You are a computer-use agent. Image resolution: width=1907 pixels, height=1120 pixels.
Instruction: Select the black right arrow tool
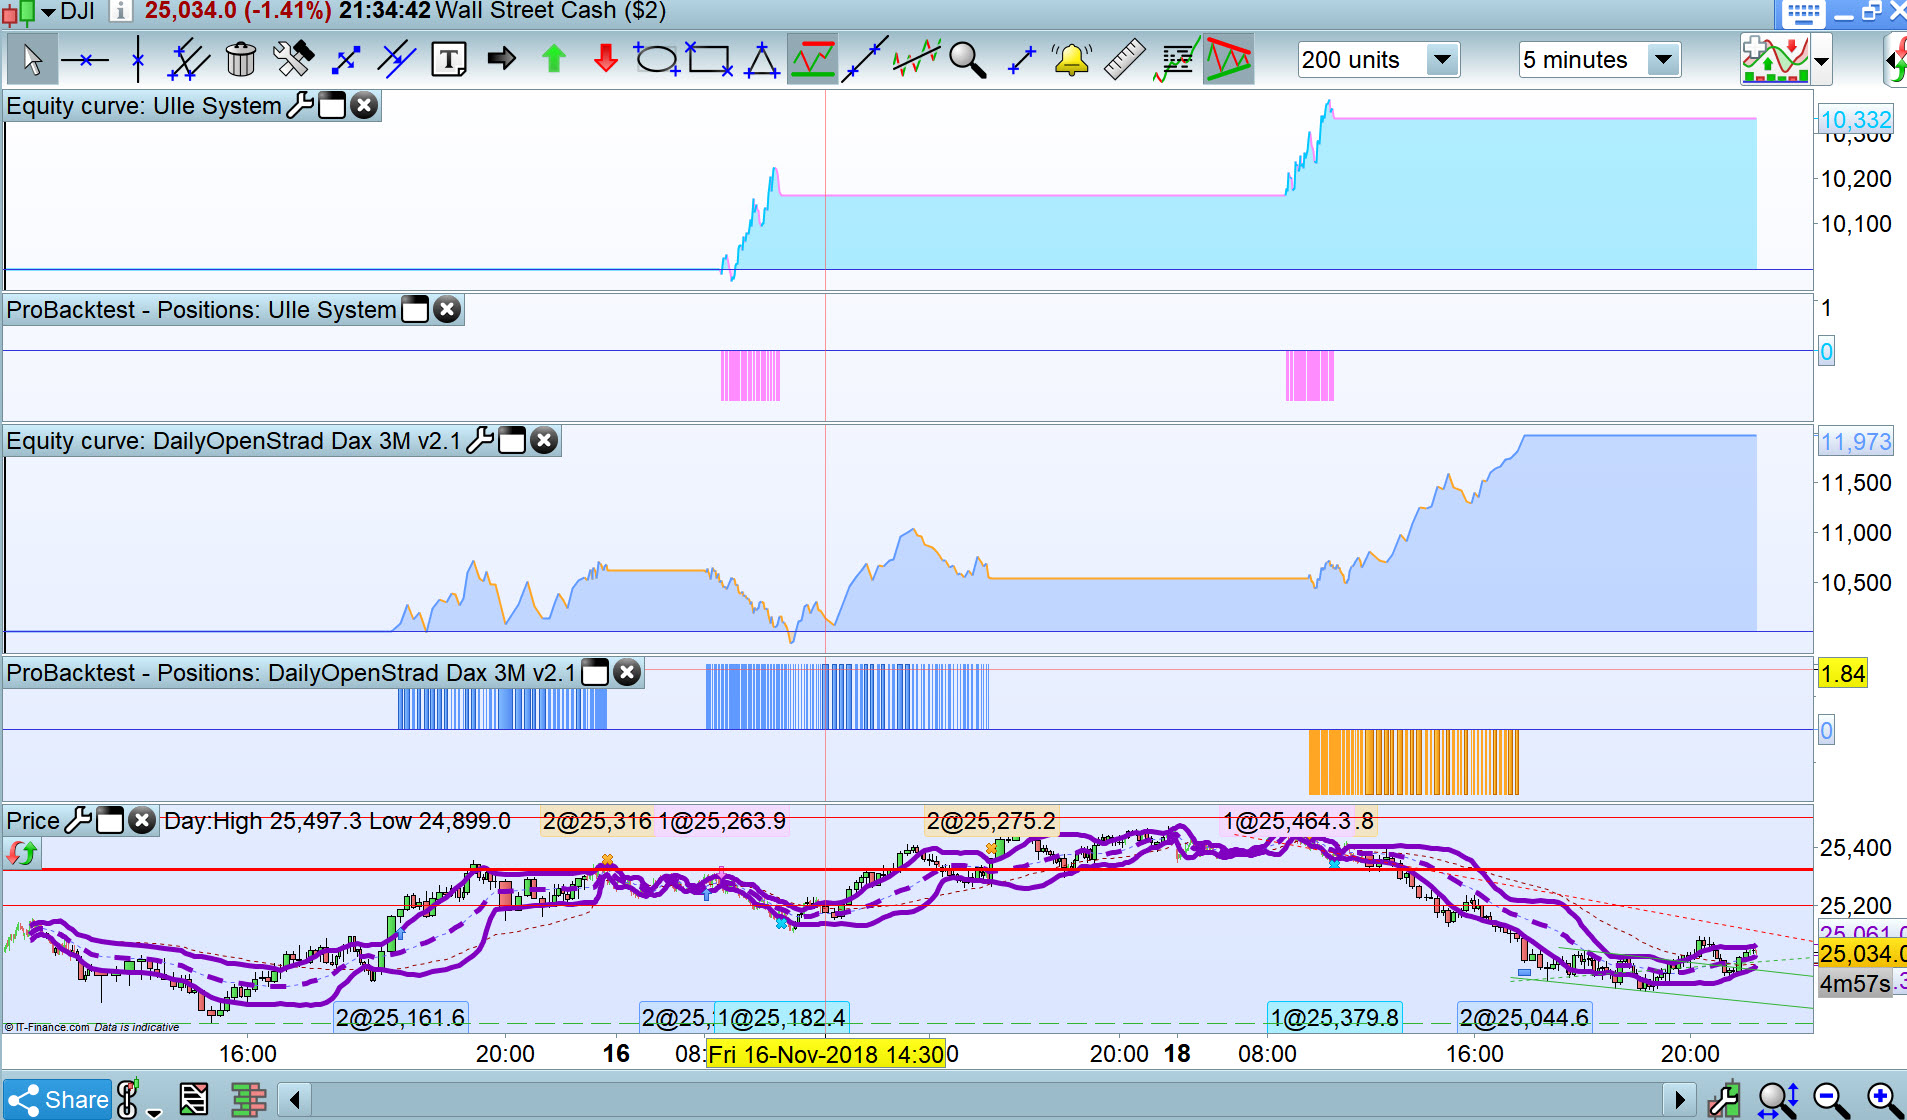pos(501,60)
